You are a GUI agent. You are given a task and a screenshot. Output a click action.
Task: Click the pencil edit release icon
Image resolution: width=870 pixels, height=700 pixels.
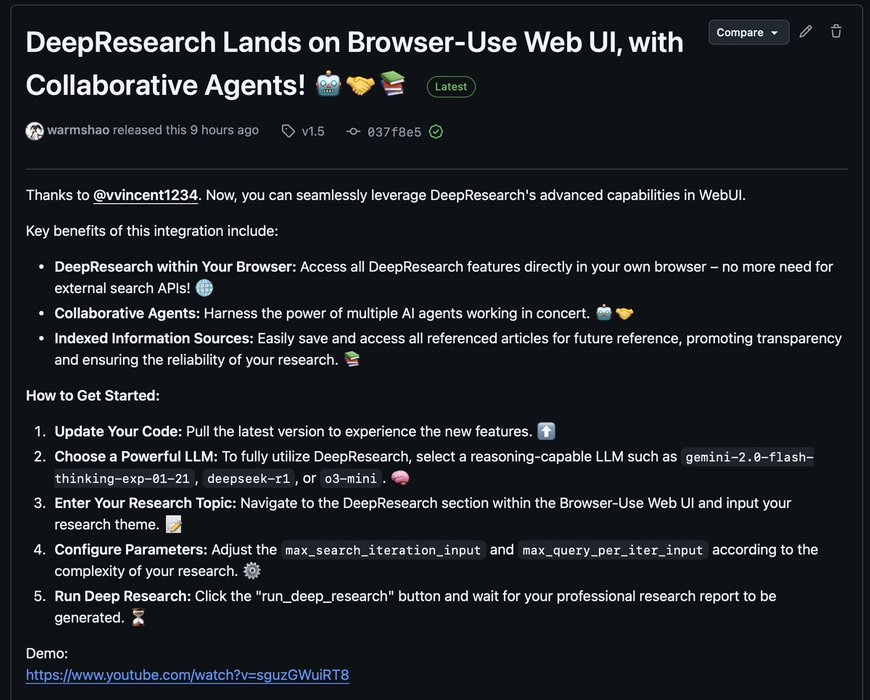(806, 32)
